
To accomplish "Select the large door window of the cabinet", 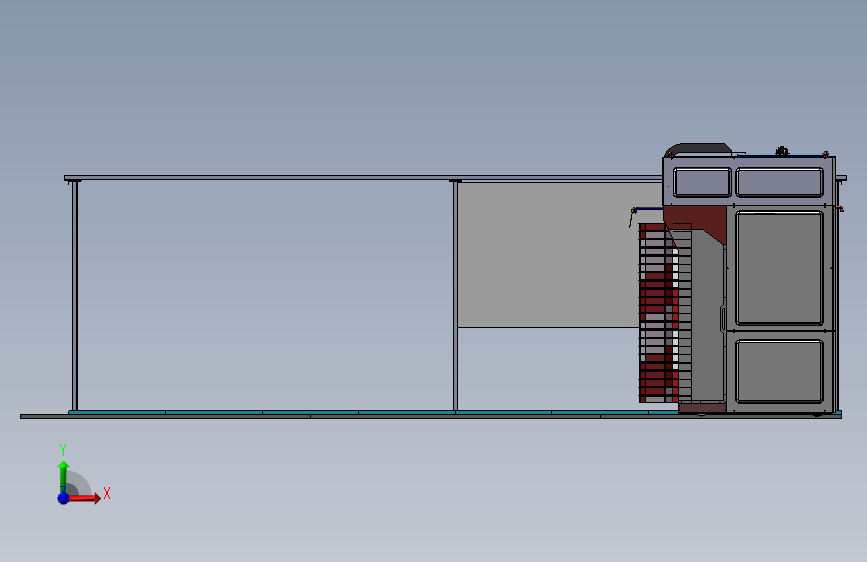I will tap(780, 268).
